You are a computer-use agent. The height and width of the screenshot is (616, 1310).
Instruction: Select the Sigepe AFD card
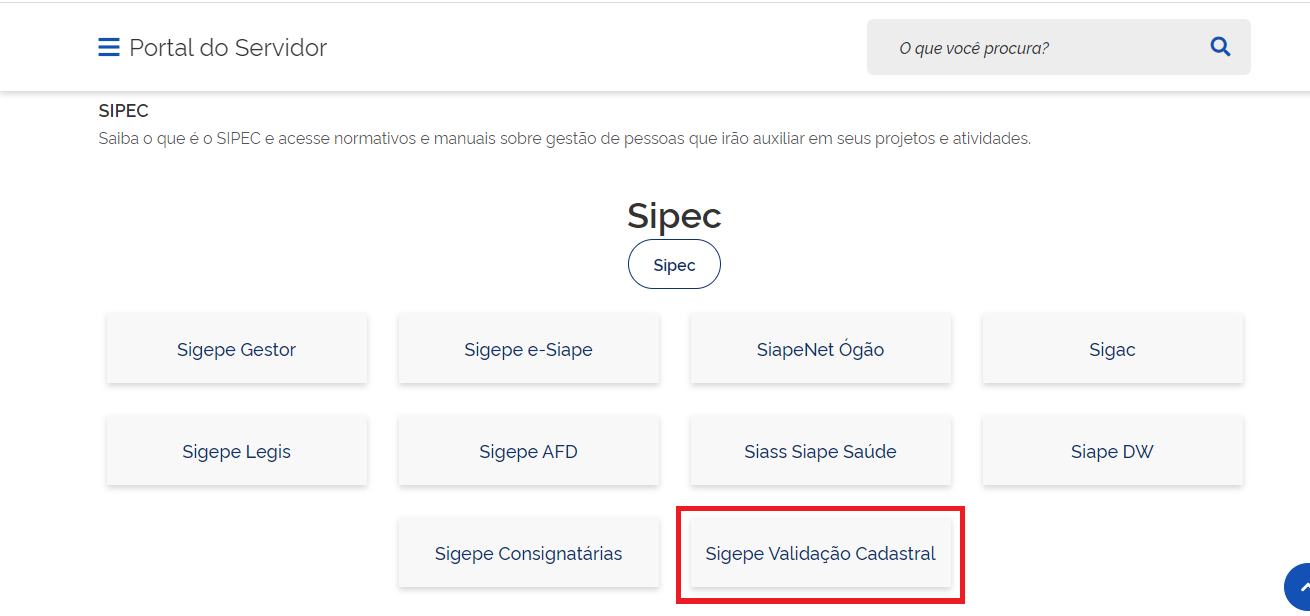click(x=529, y=452)
